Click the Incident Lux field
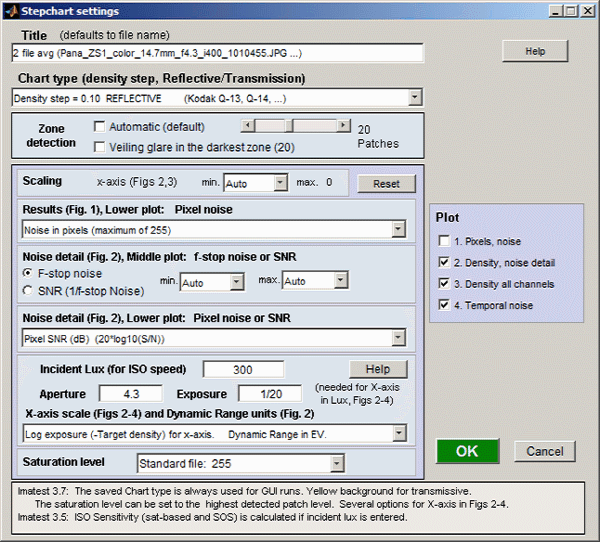Viewport: 600px width, 542px height. click(x=243, y=369)
